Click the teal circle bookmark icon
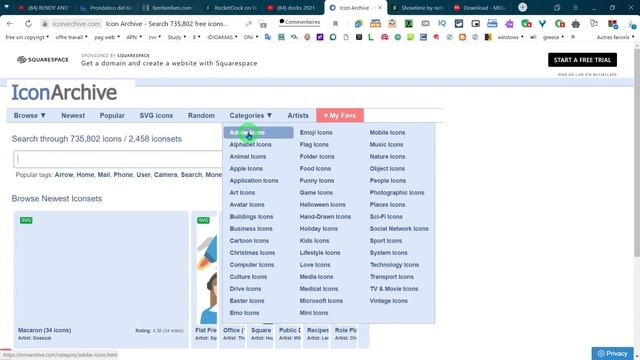Image resolution: width=640 pixels, height=360 pixels. click(333, 37)
